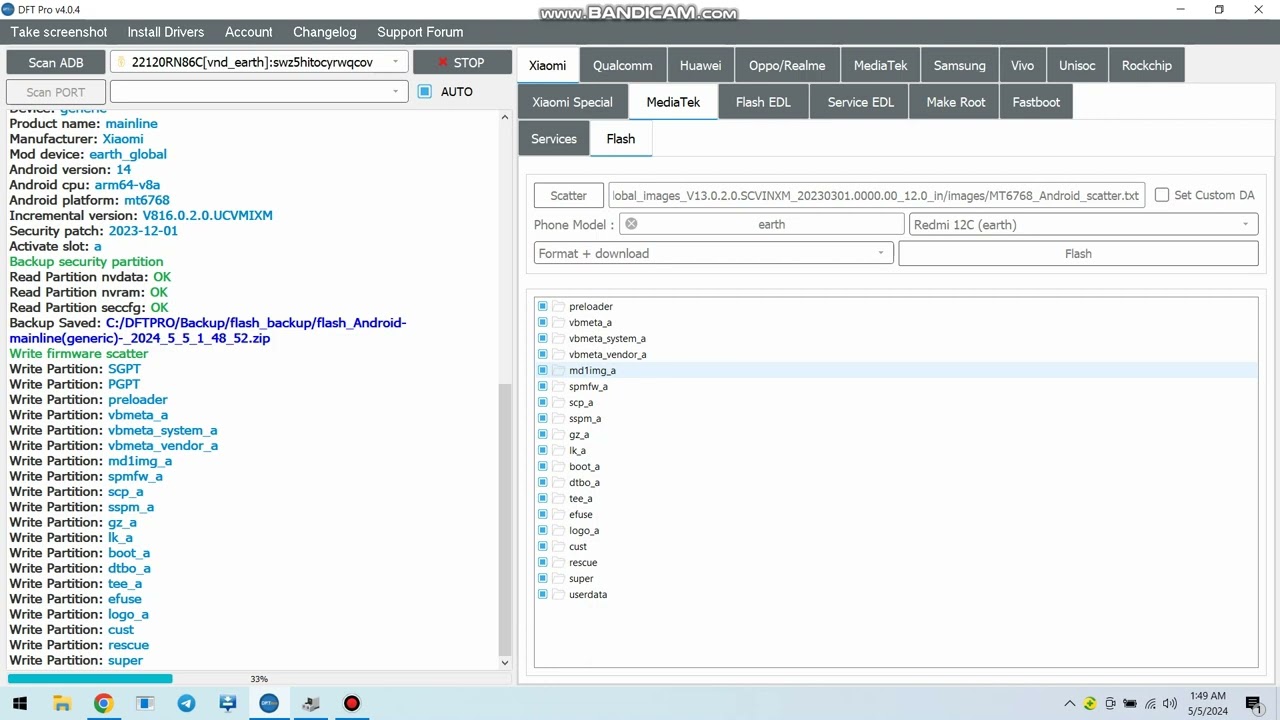
Task: Uncheck the vbmeta_a partition checkbox
Action: click(542, 322)
